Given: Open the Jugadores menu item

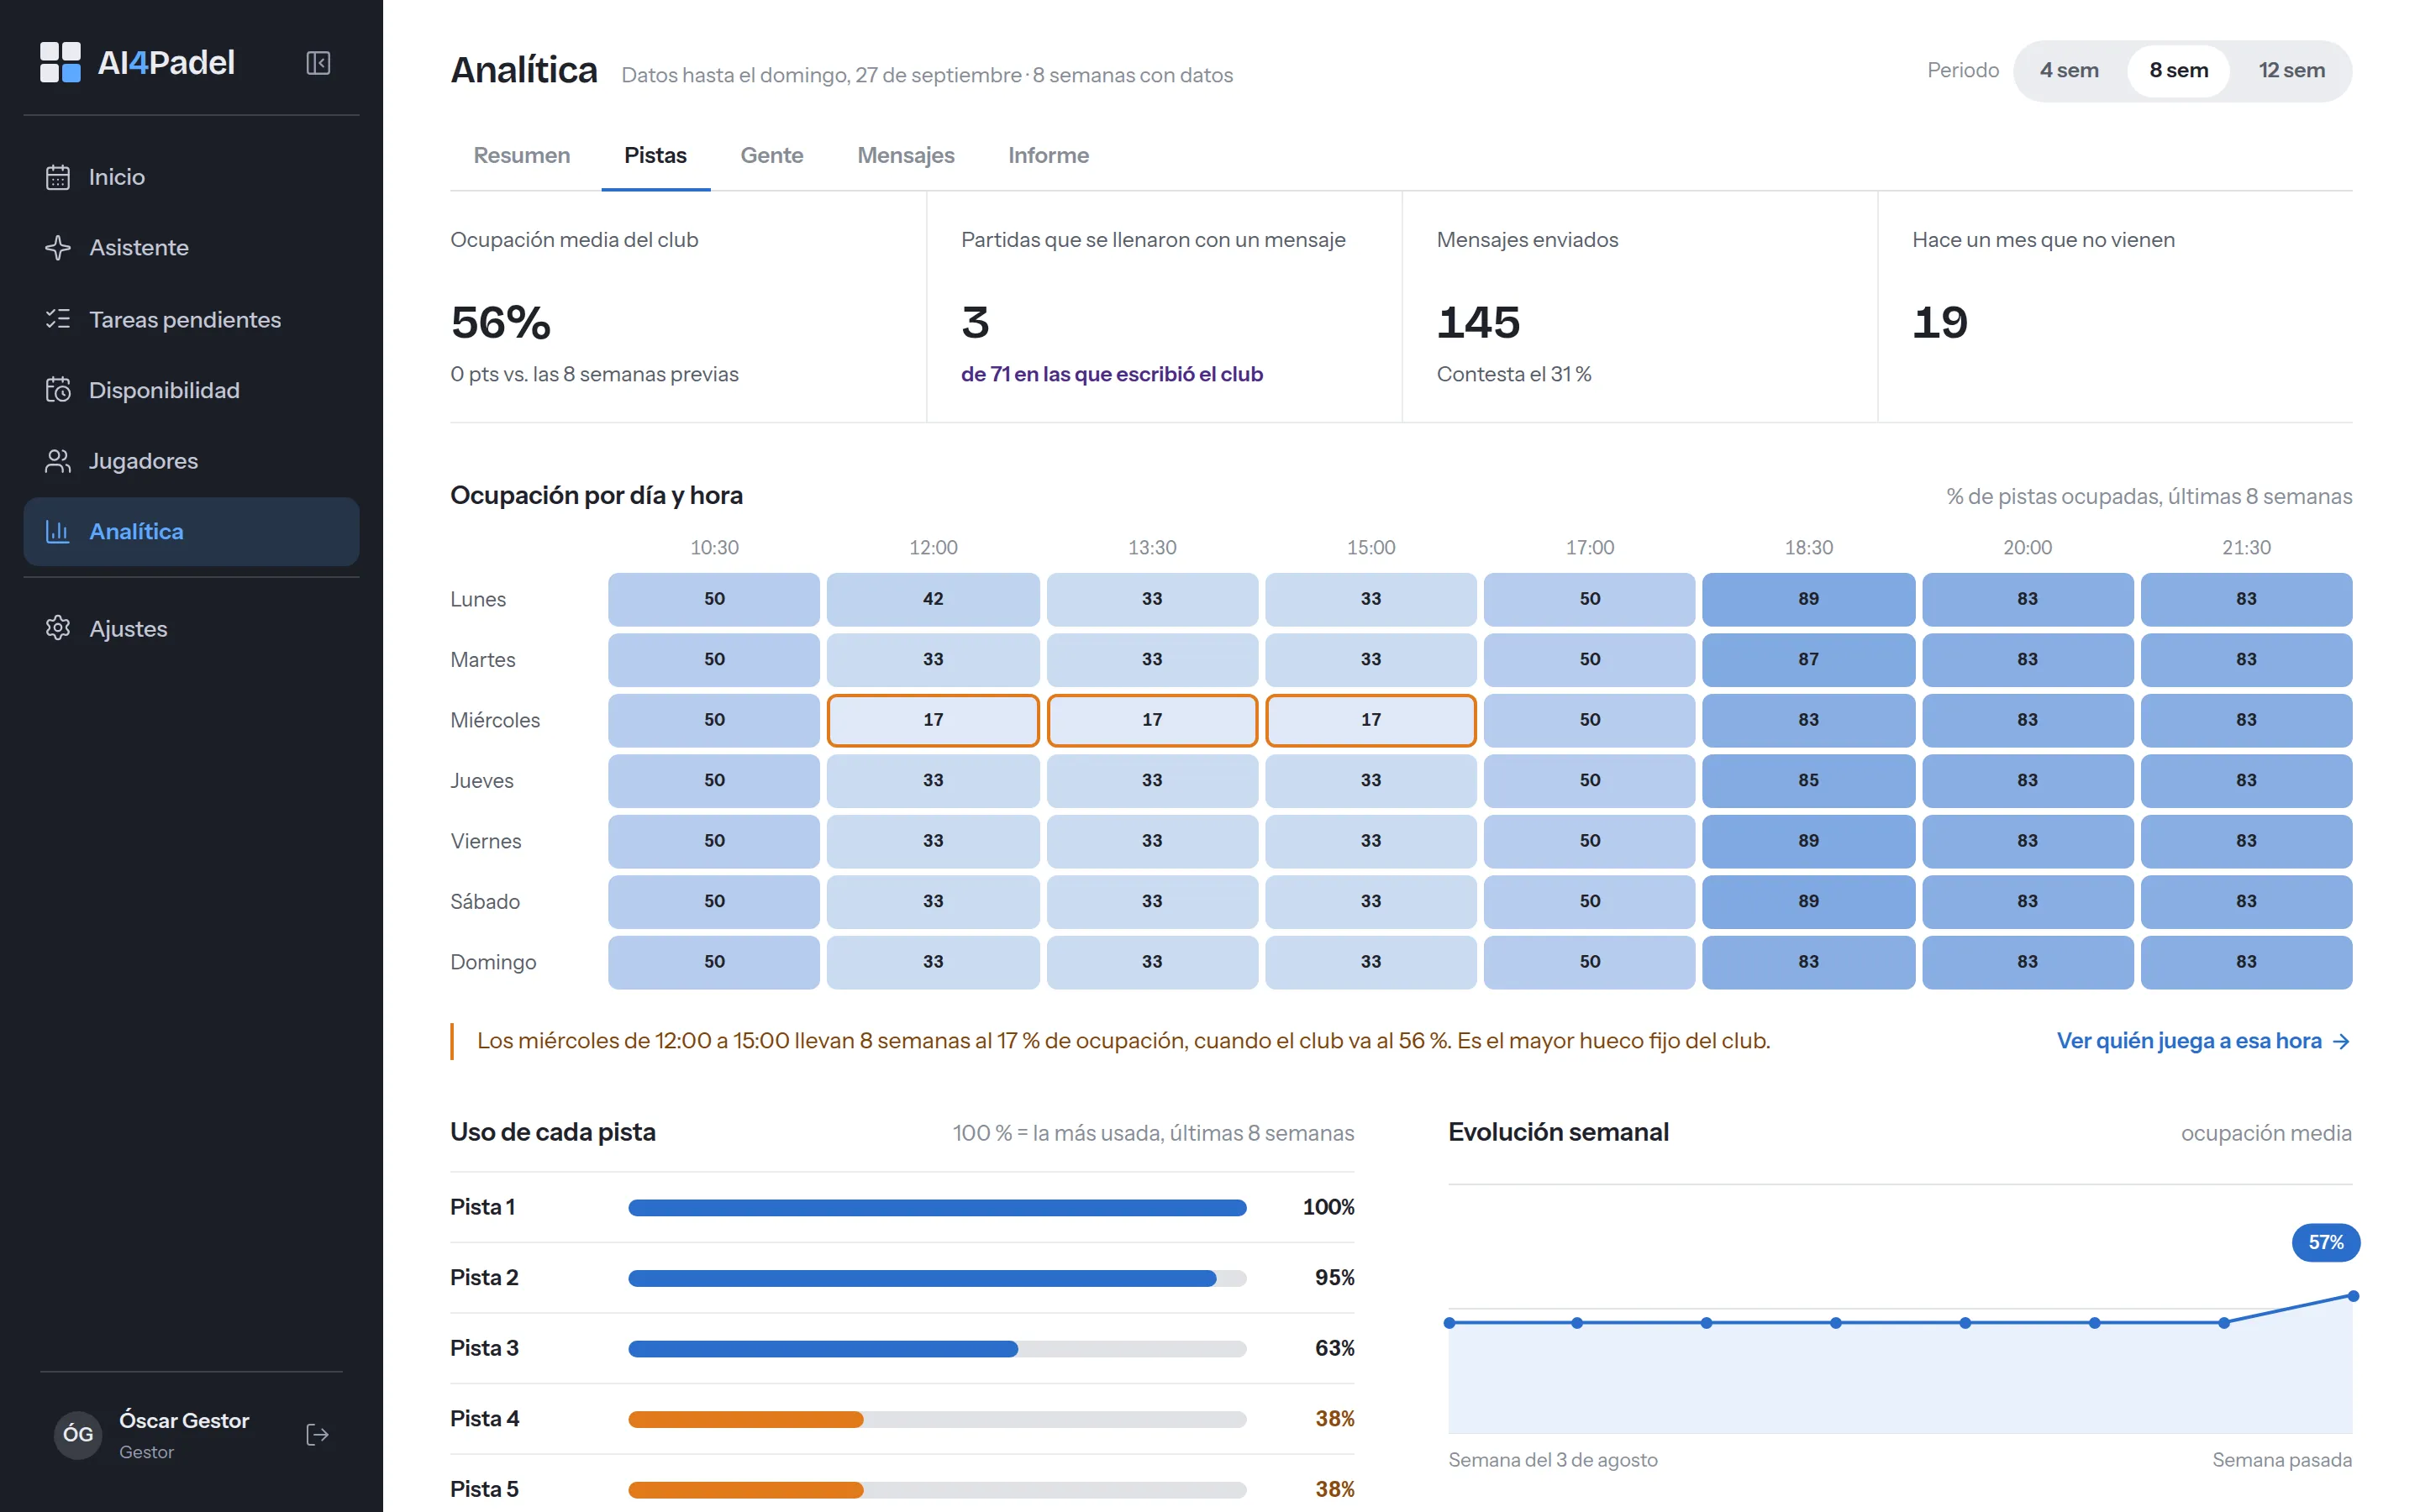Looking at the screenshot, I should click(191, 461).
